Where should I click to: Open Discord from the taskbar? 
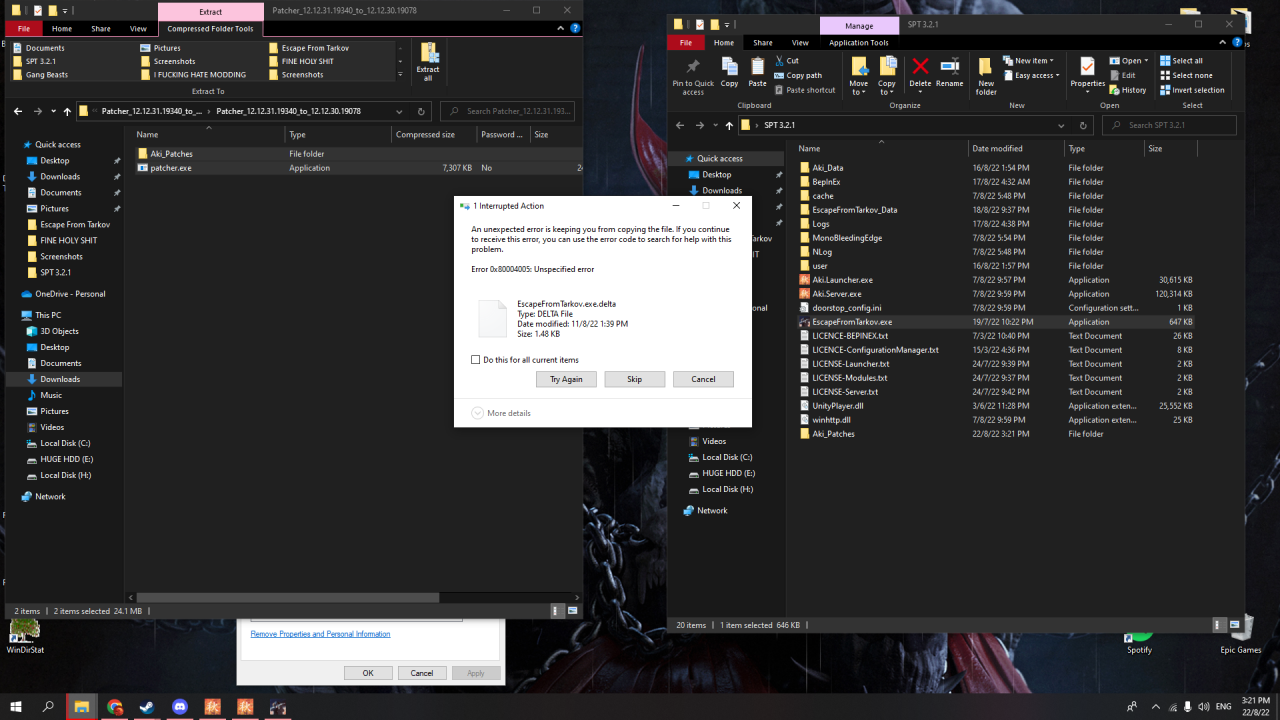179,707
